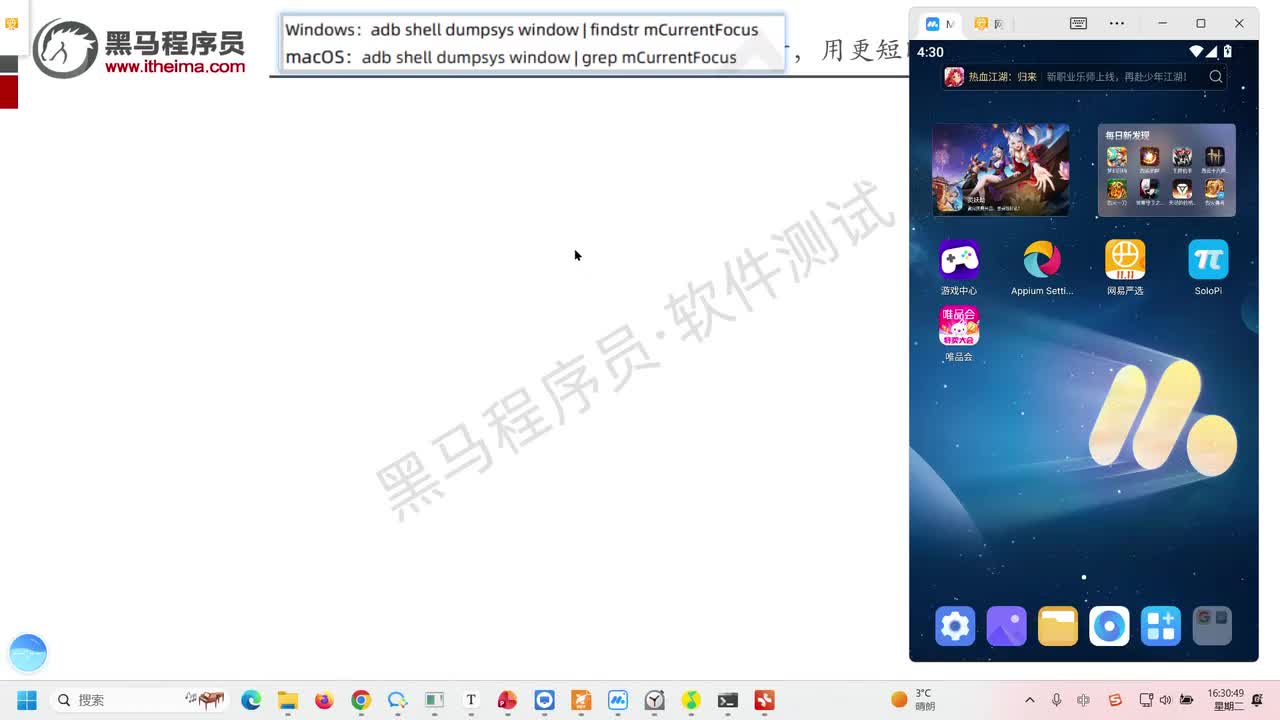Click the Sogou input method tray icon
The width and height of the screenshot is (1280, 720).
pos(1115,700)
